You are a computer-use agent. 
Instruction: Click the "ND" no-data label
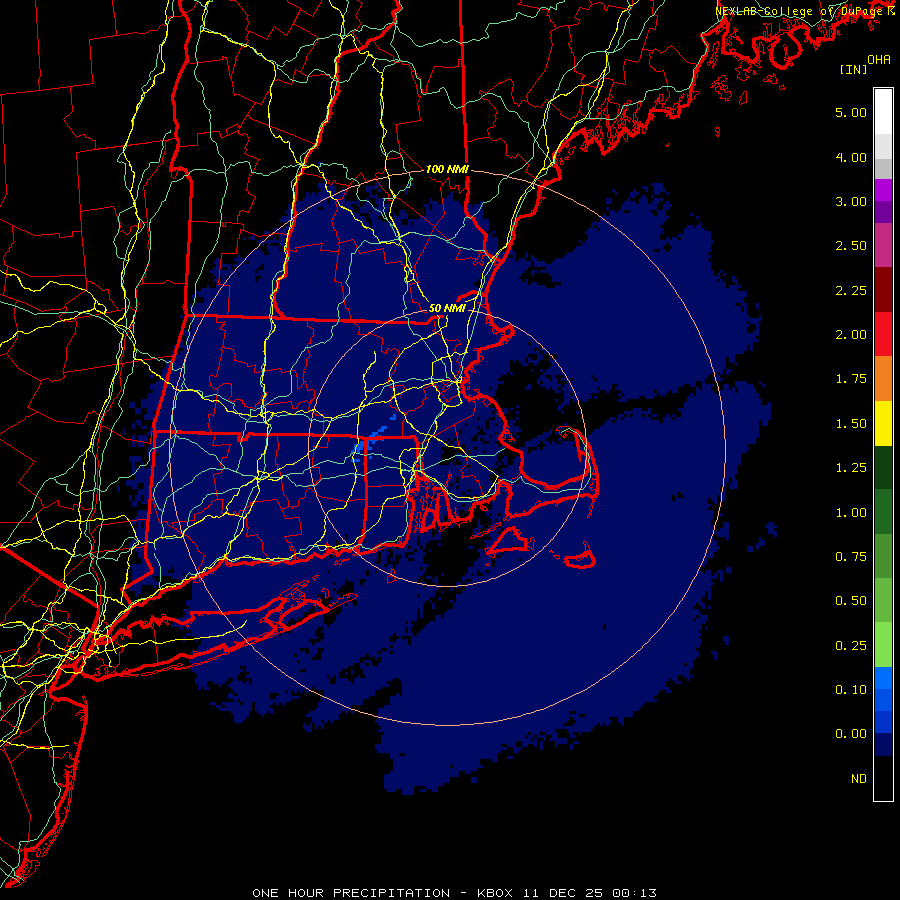point(859,779)
